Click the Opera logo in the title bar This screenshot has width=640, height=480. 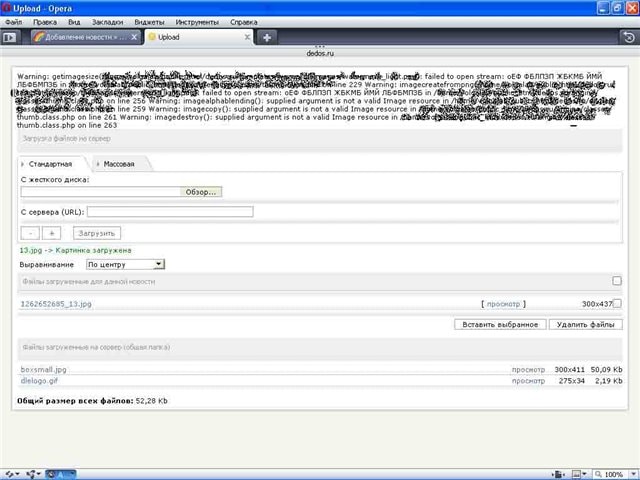point(6,8)
